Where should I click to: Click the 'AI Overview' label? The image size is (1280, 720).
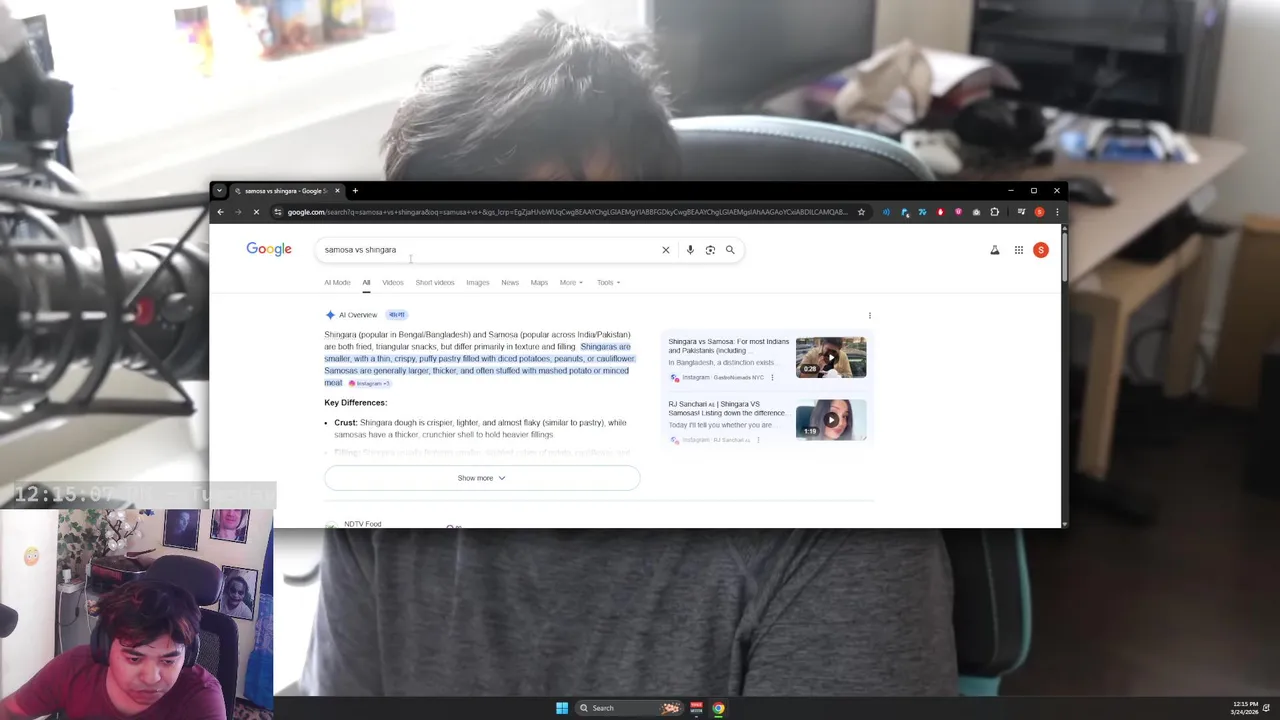(x=358, y=315)
